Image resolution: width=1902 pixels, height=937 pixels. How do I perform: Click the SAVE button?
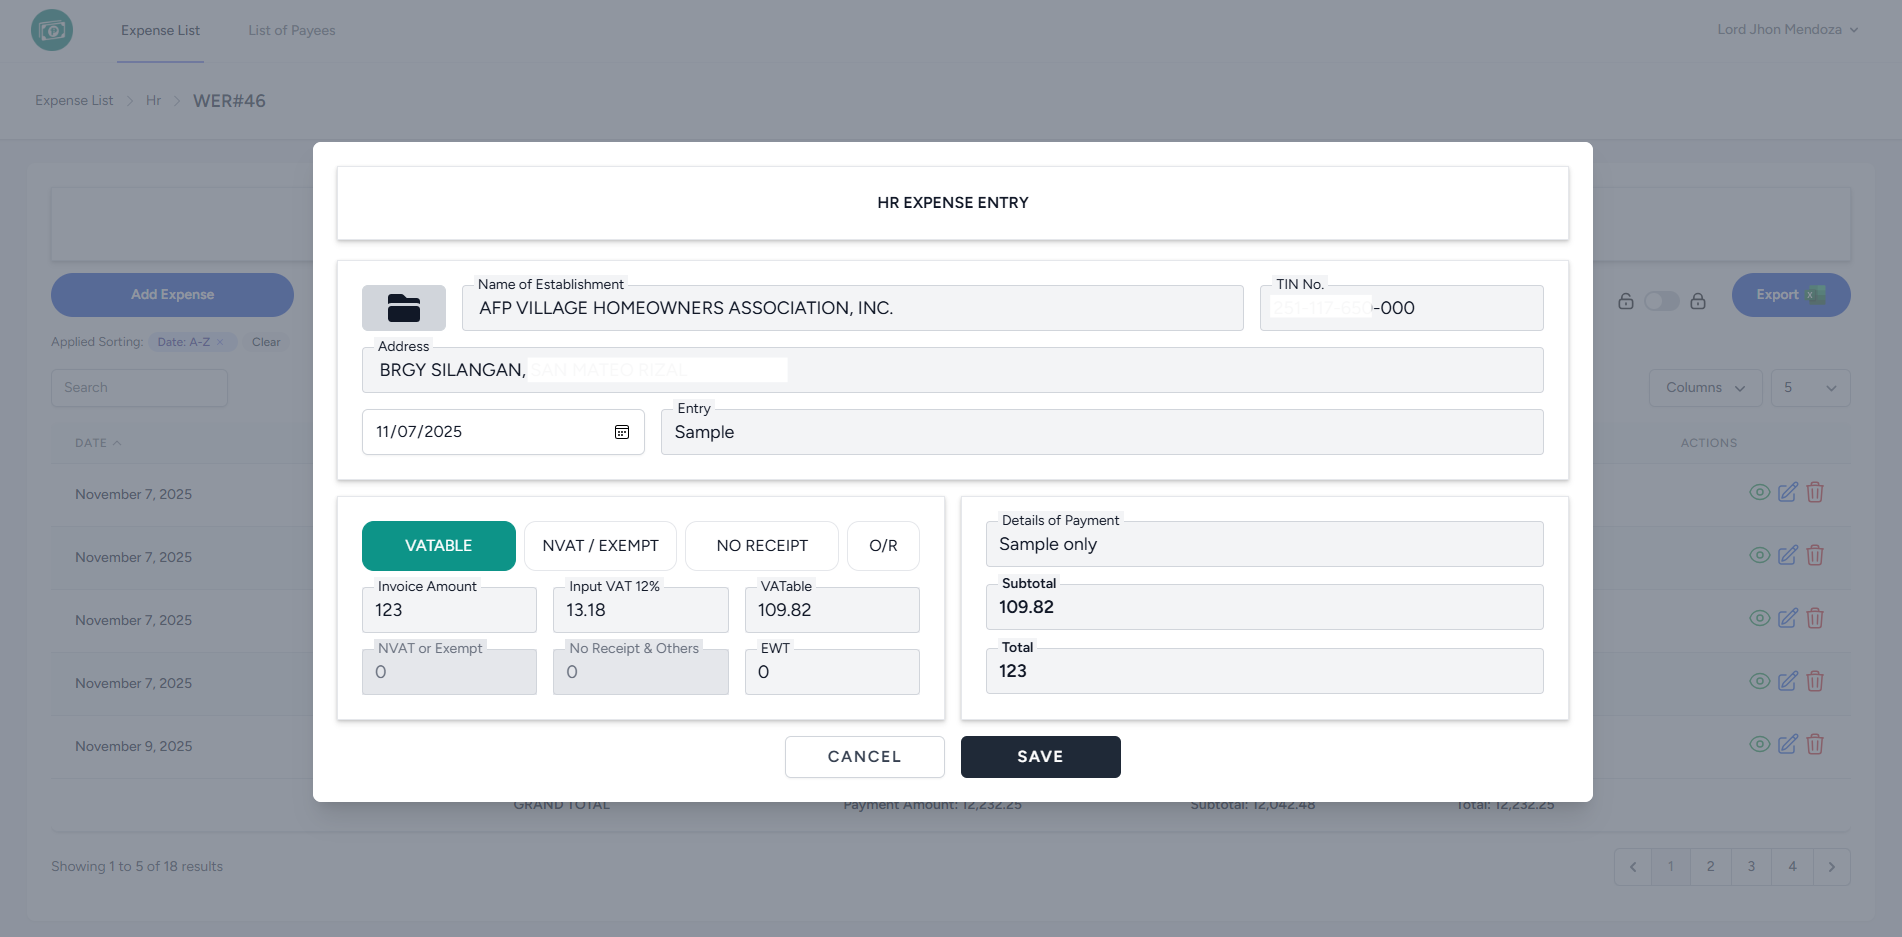point(1041,757)
